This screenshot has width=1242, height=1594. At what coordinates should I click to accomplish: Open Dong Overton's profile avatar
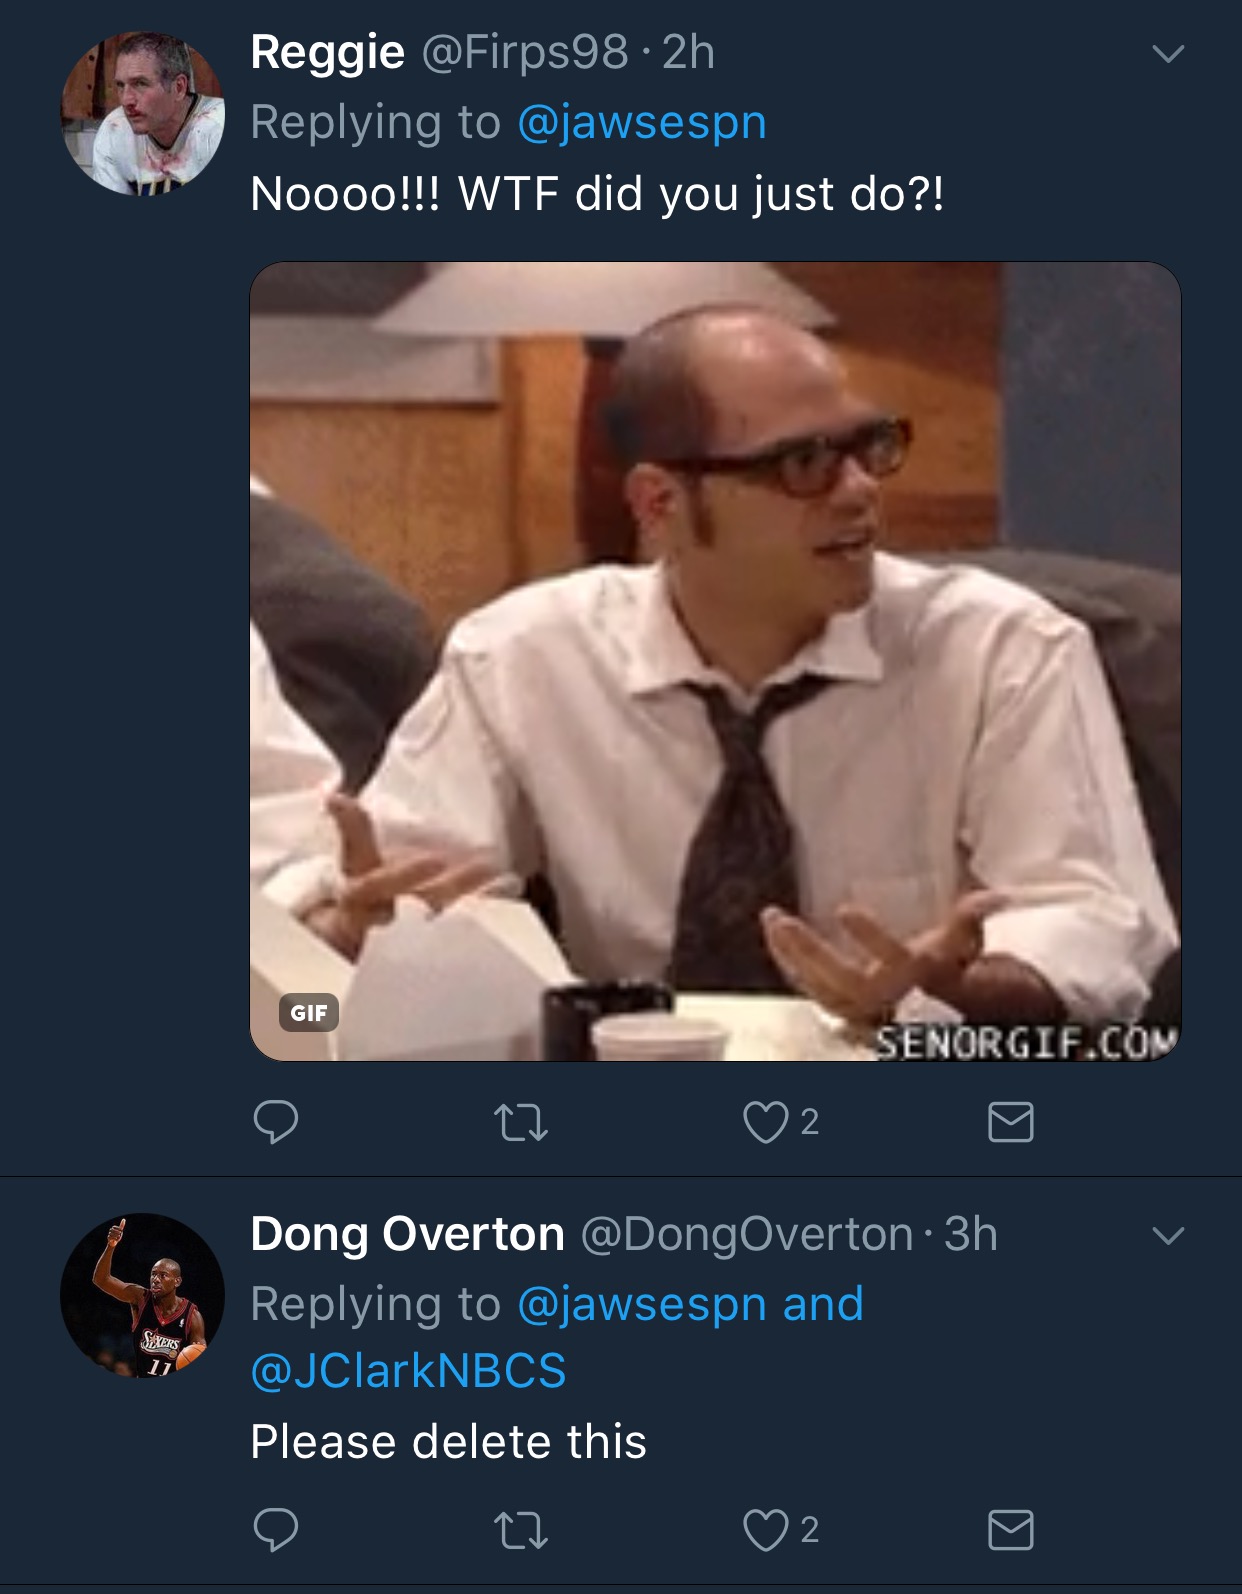142,1295
